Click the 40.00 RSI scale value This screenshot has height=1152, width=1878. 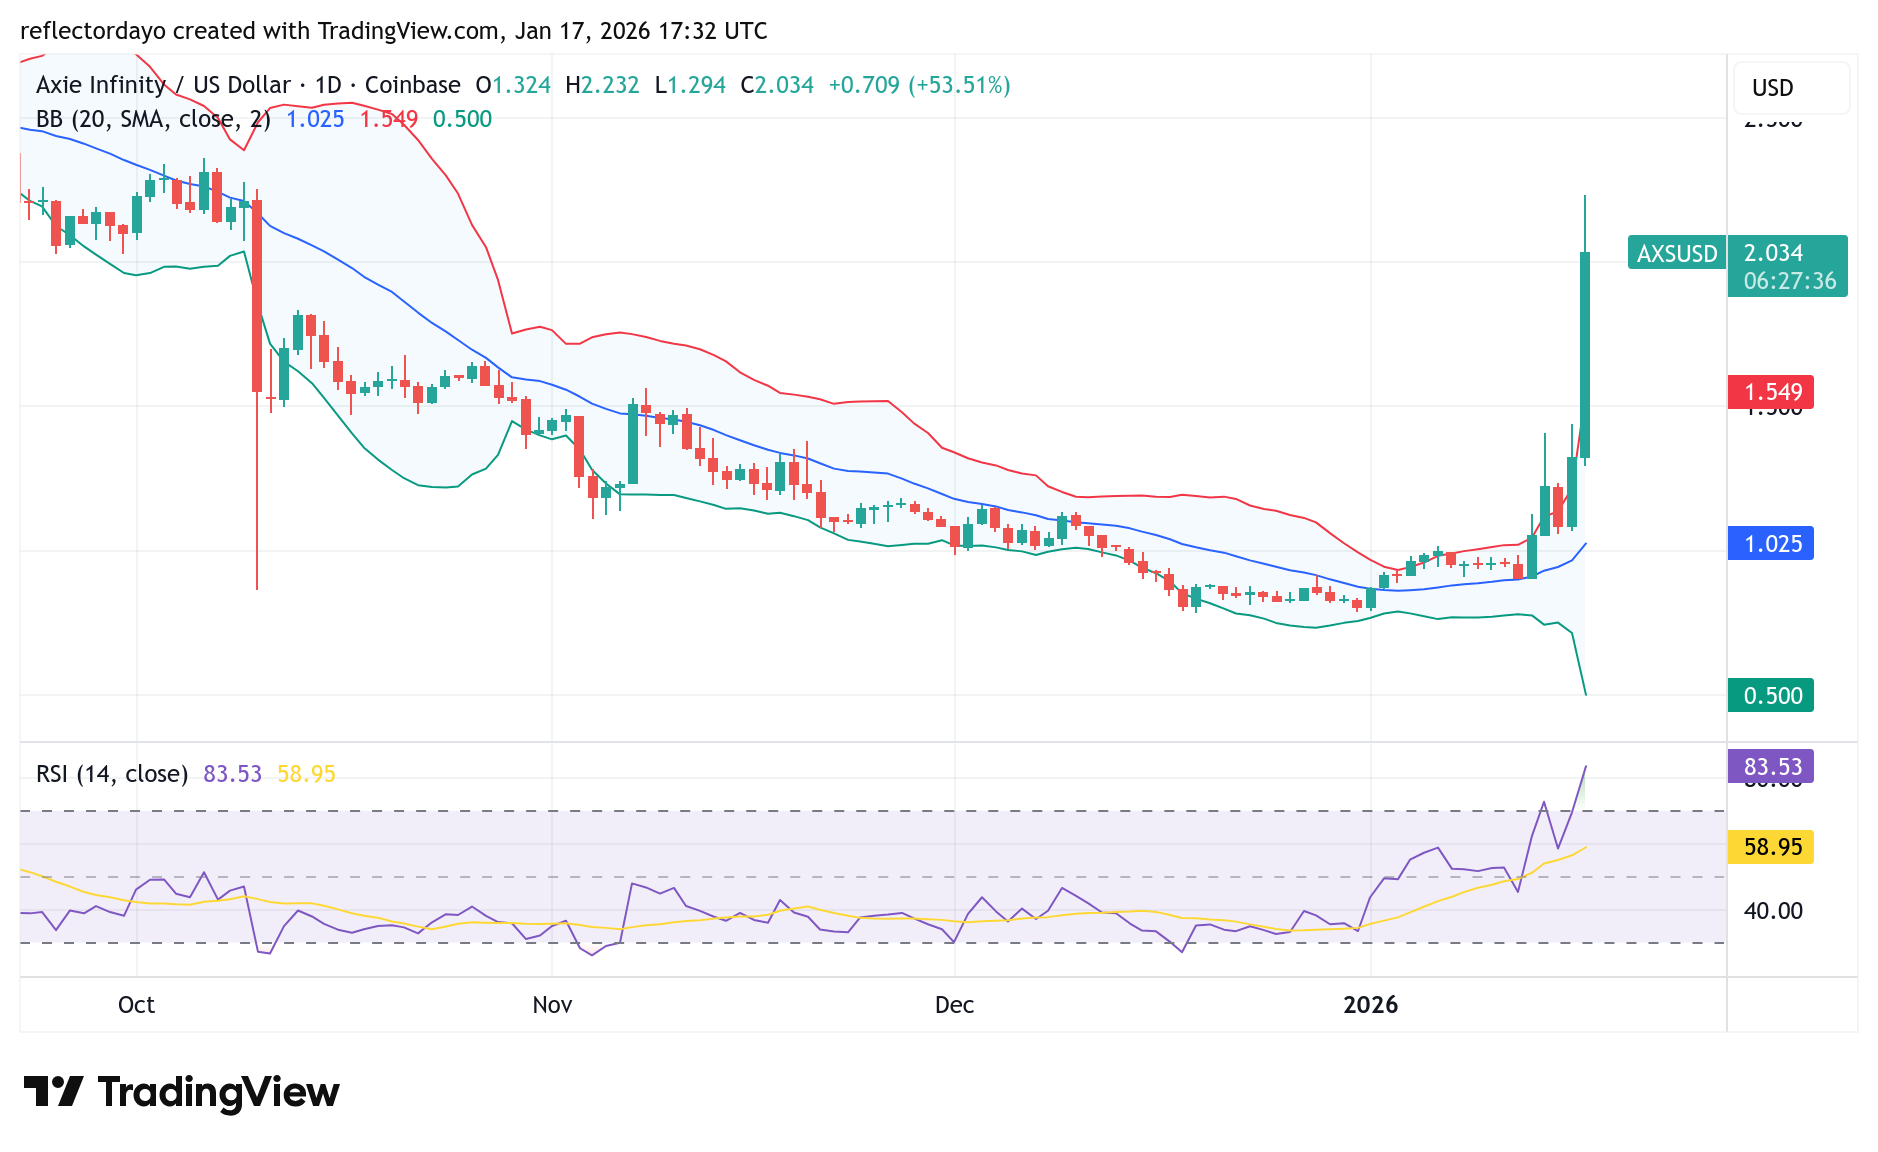pyautogui.click(x=1773, y=911)
